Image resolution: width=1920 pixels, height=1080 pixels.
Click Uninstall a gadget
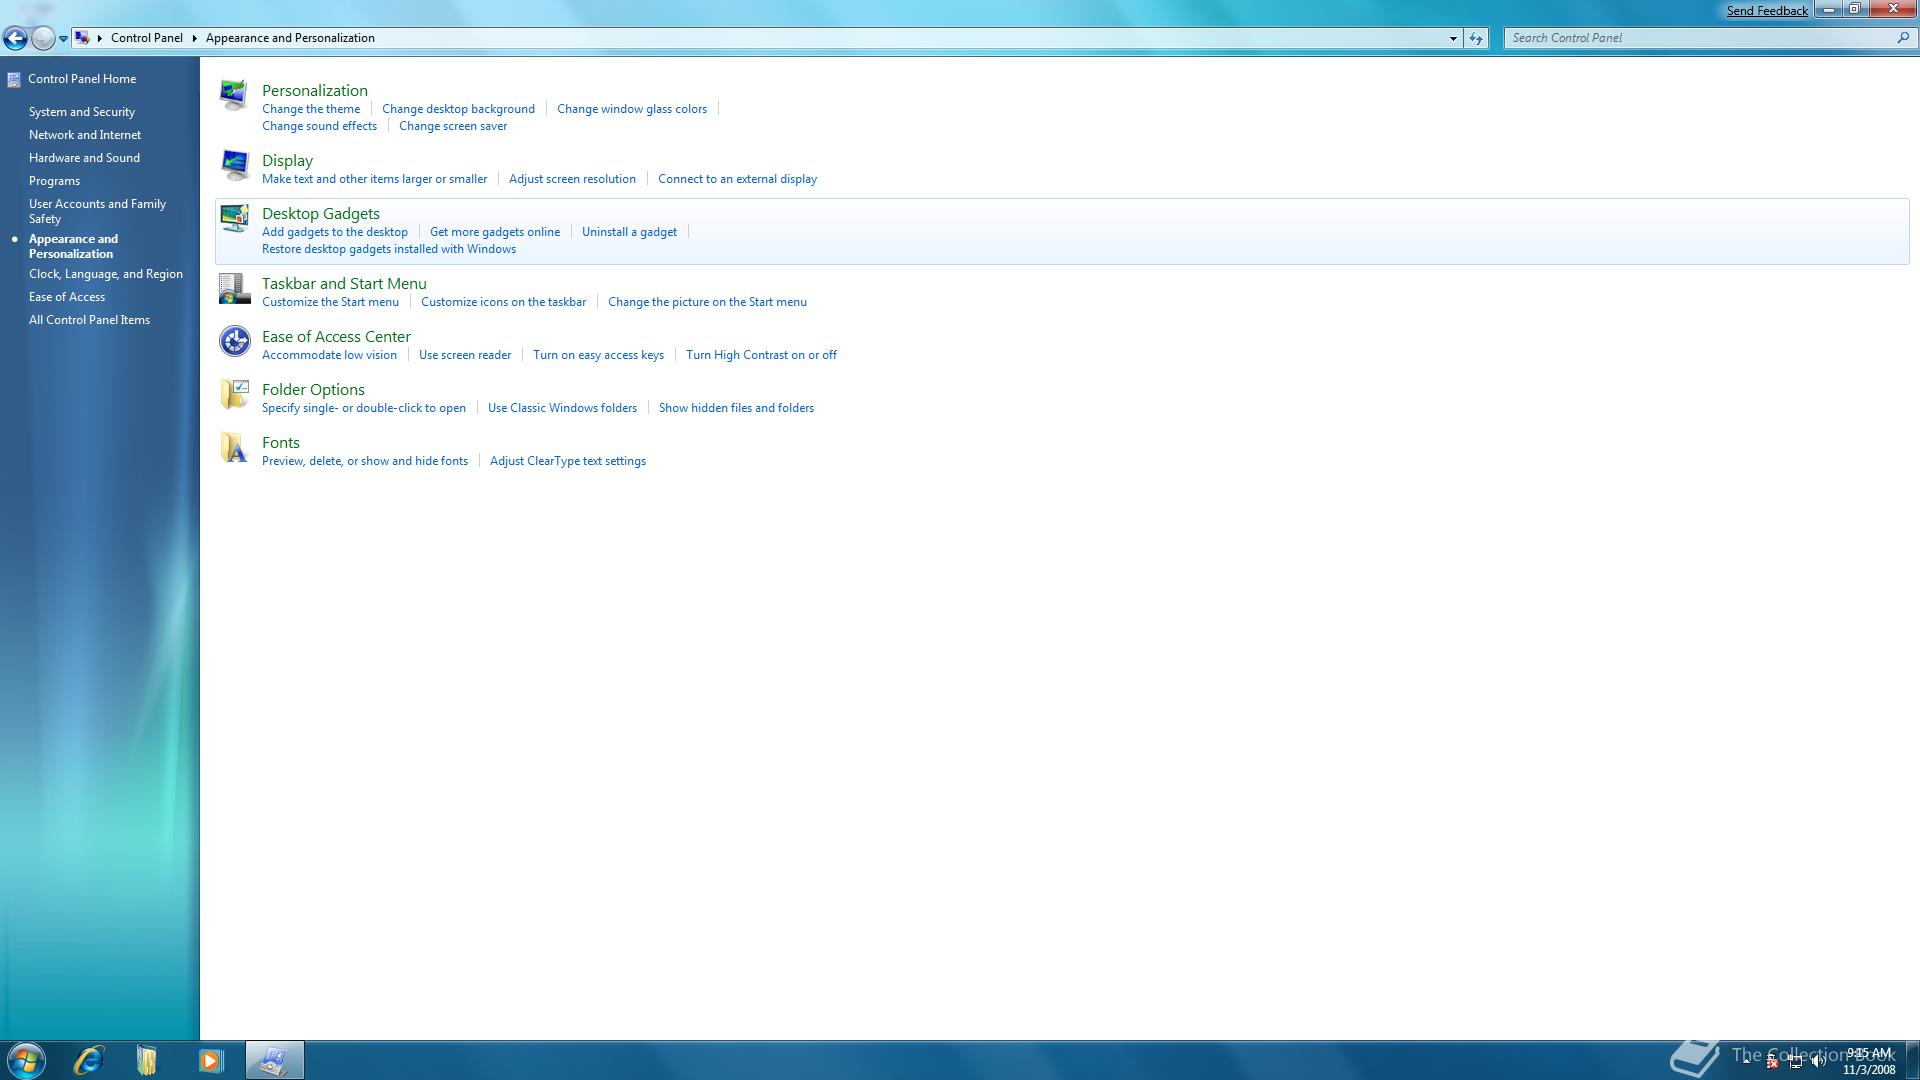629,232
